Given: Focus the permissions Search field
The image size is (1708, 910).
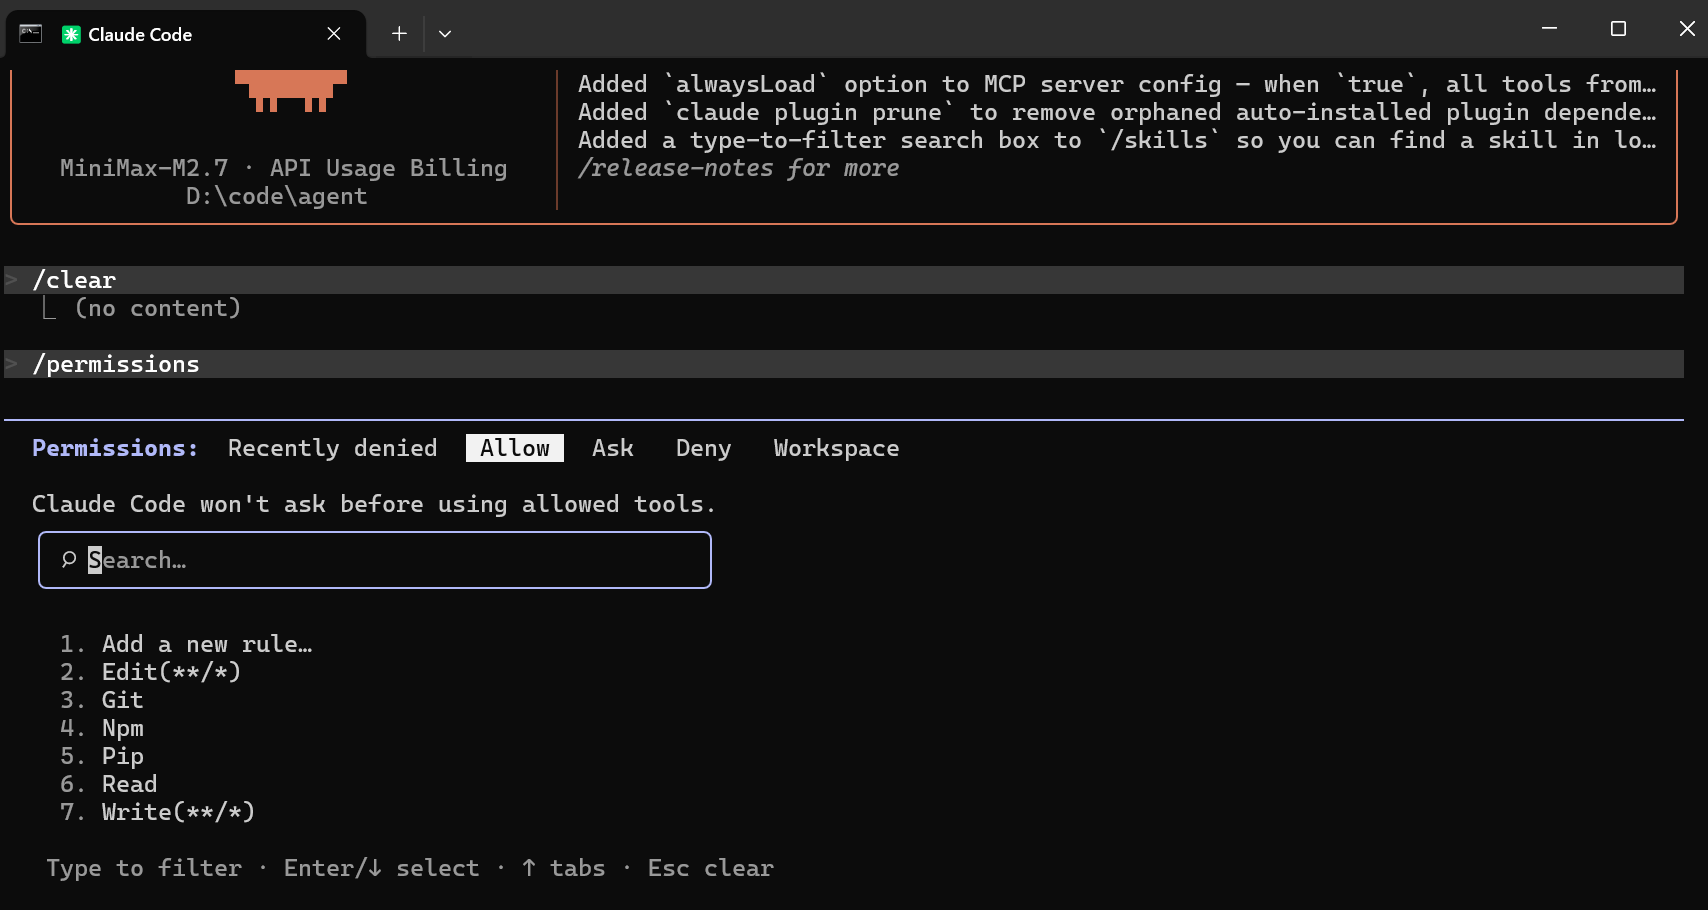Looking at the screenshot, I should 375,560.
